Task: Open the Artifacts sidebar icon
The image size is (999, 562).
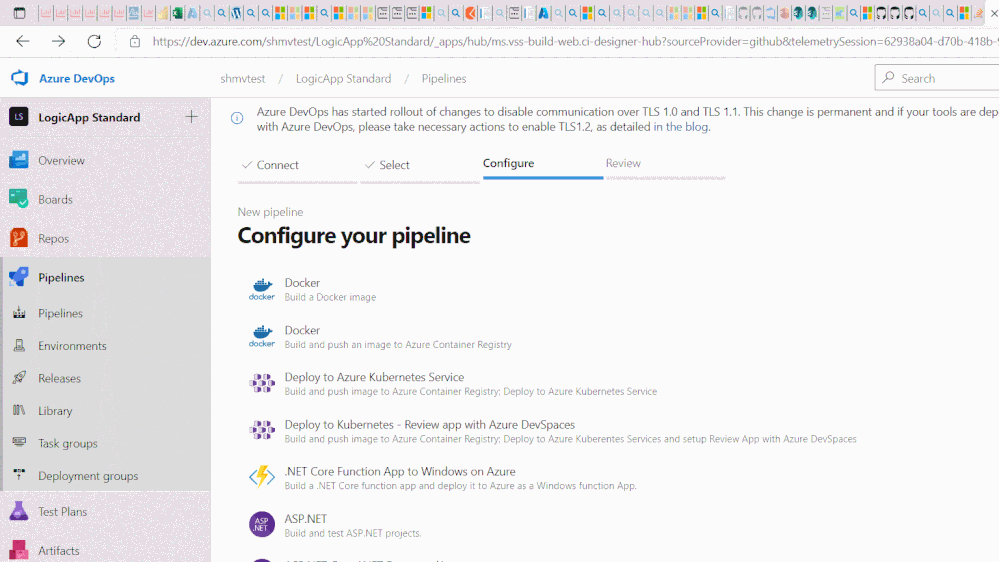Action: click(18, 551)
